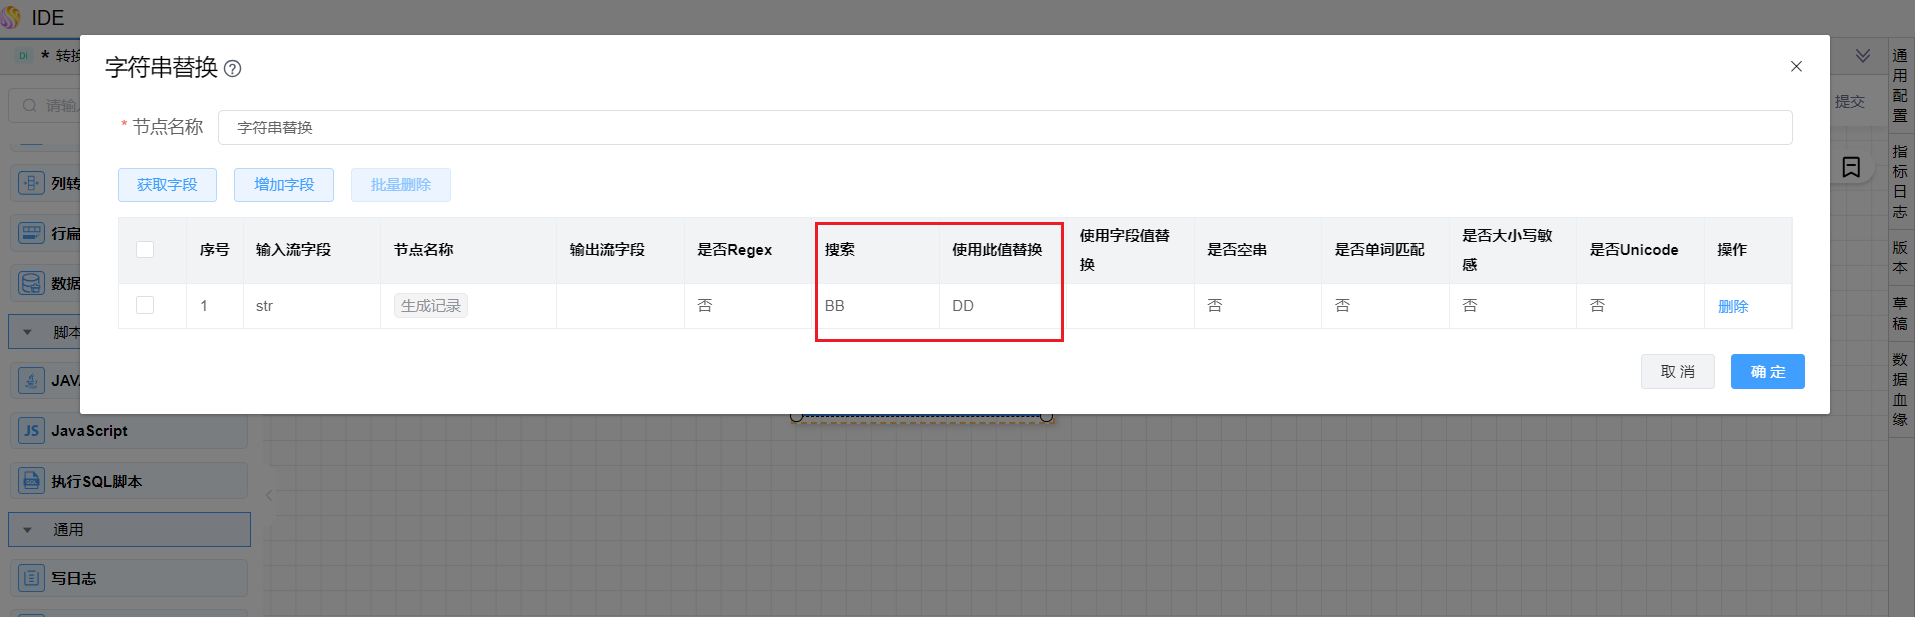Image resolution: width=1915 pixels, height=617 pixels.
Task: Click the 写日志 node icon
Action: pyautogui.click(x=31, y=578)
